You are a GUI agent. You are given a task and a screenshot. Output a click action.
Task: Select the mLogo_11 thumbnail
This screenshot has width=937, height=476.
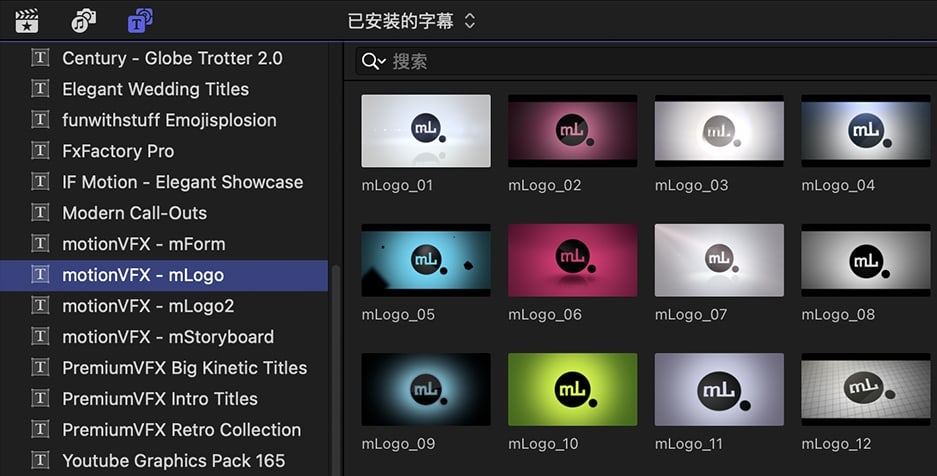719,389
